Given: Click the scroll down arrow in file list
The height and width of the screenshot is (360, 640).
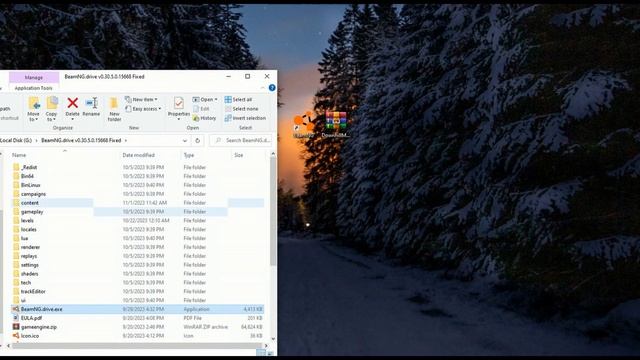Looking at the screenshot, I should pyautogui.click(x=273, y=339).
